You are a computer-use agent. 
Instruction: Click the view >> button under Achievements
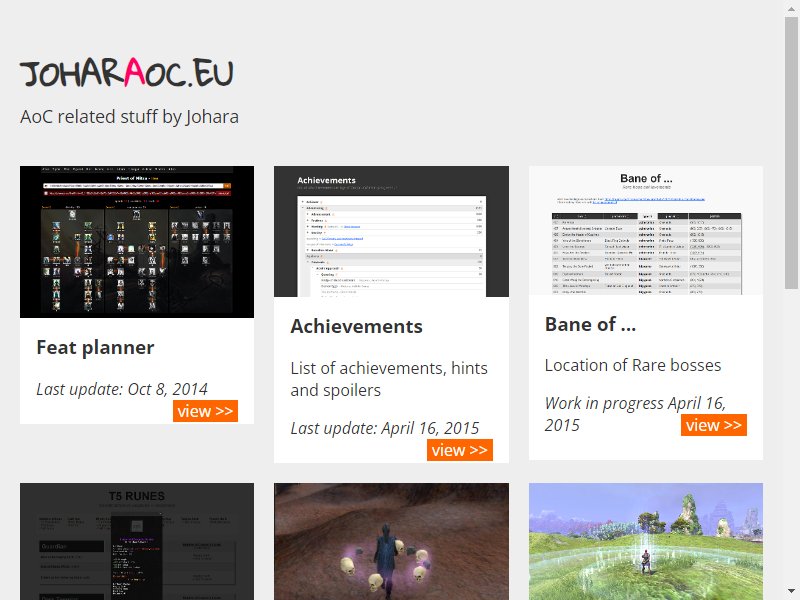[460, 450]
